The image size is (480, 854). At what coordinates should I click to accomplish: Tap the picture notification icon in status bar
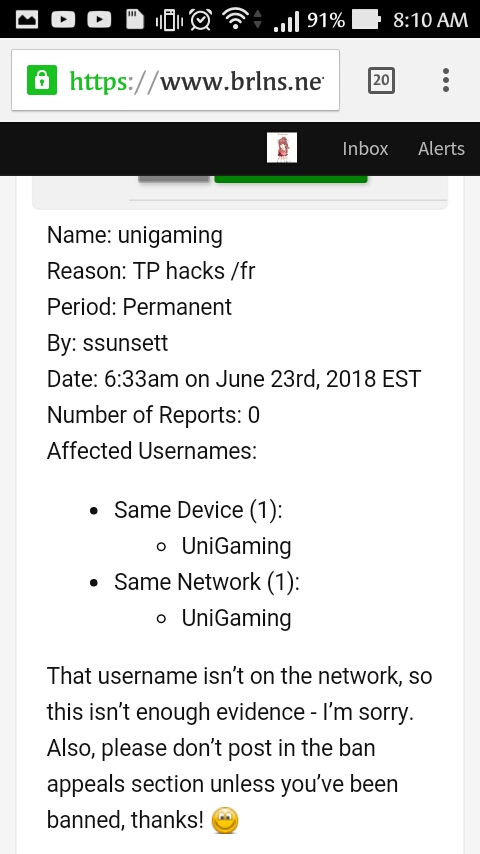click(27, 20)
